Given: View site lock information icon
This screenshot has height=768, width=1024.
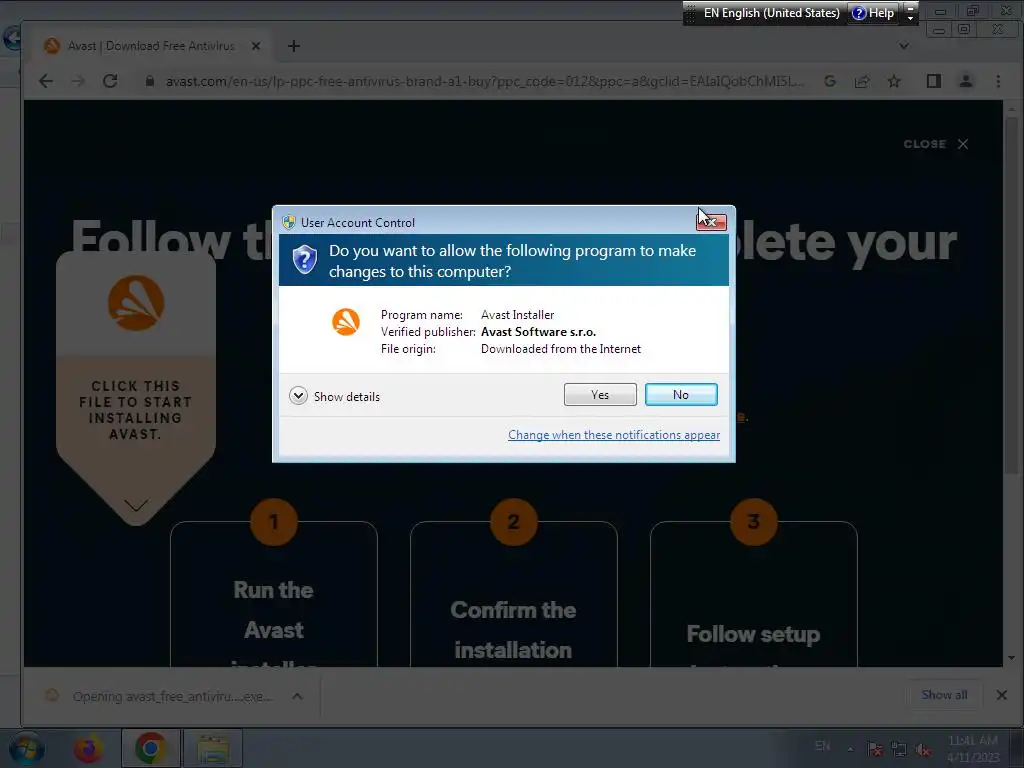Looking at the screenshot, I should coord(150,81).
